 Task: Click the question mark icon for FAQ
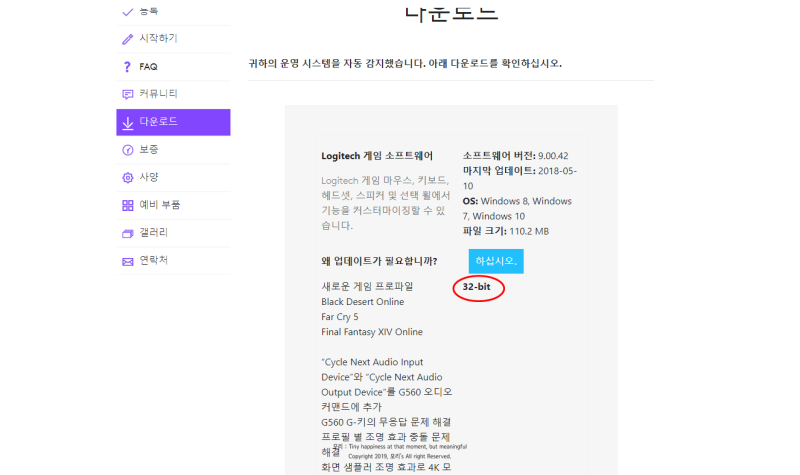[x=127, y=67]
